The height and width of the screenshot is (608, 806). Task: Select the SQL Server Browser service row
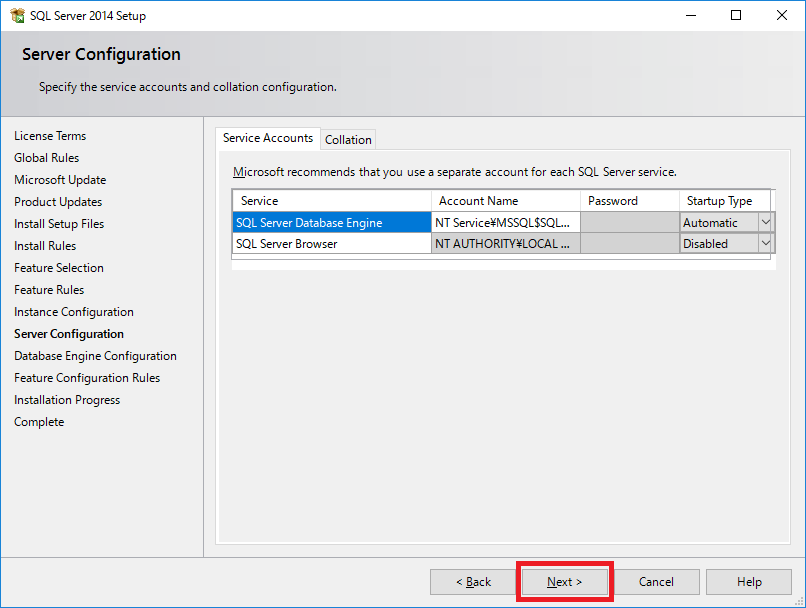(332, 244)
